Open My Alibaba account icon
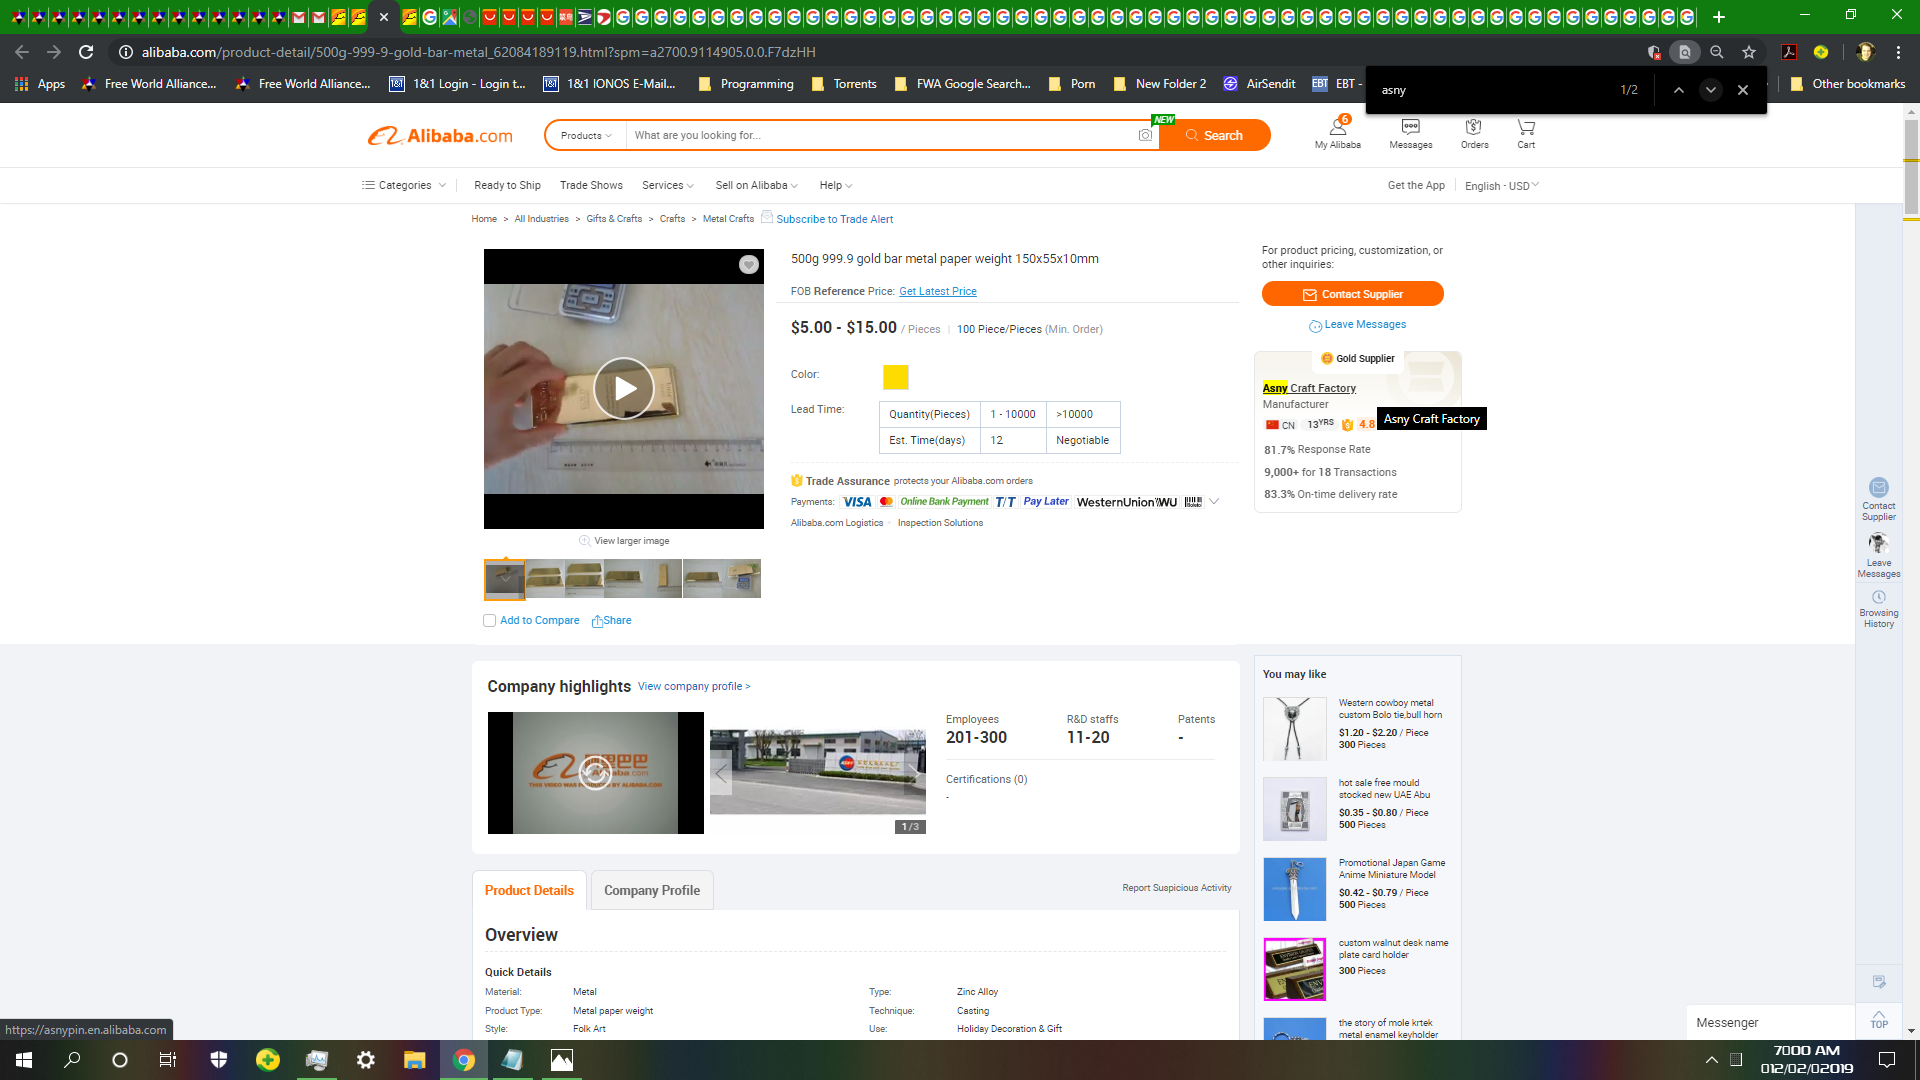 pyautogui.click(x=1337, y=133)
